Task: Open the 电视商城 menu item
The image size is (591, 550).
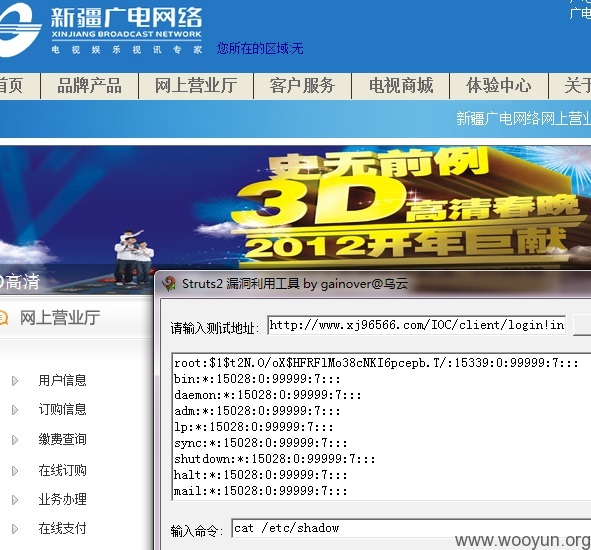Action: coord(401,86)
